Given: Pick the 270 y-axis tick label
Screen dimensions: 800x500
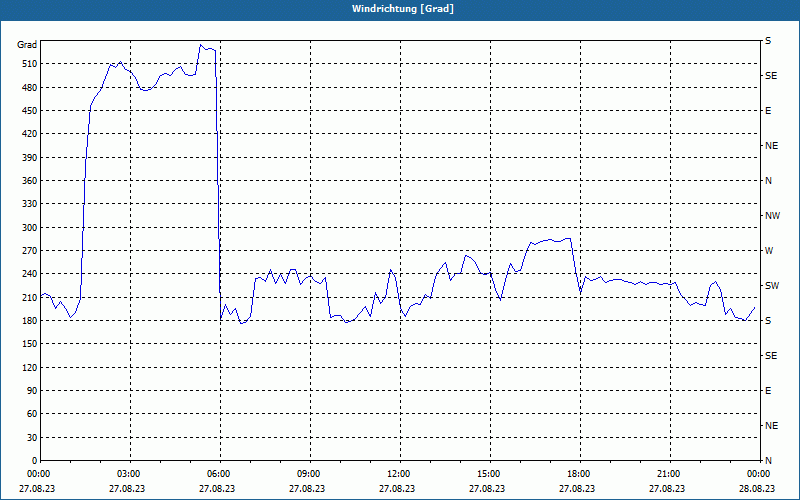Looking at the screenshot, I should [30, 251].
